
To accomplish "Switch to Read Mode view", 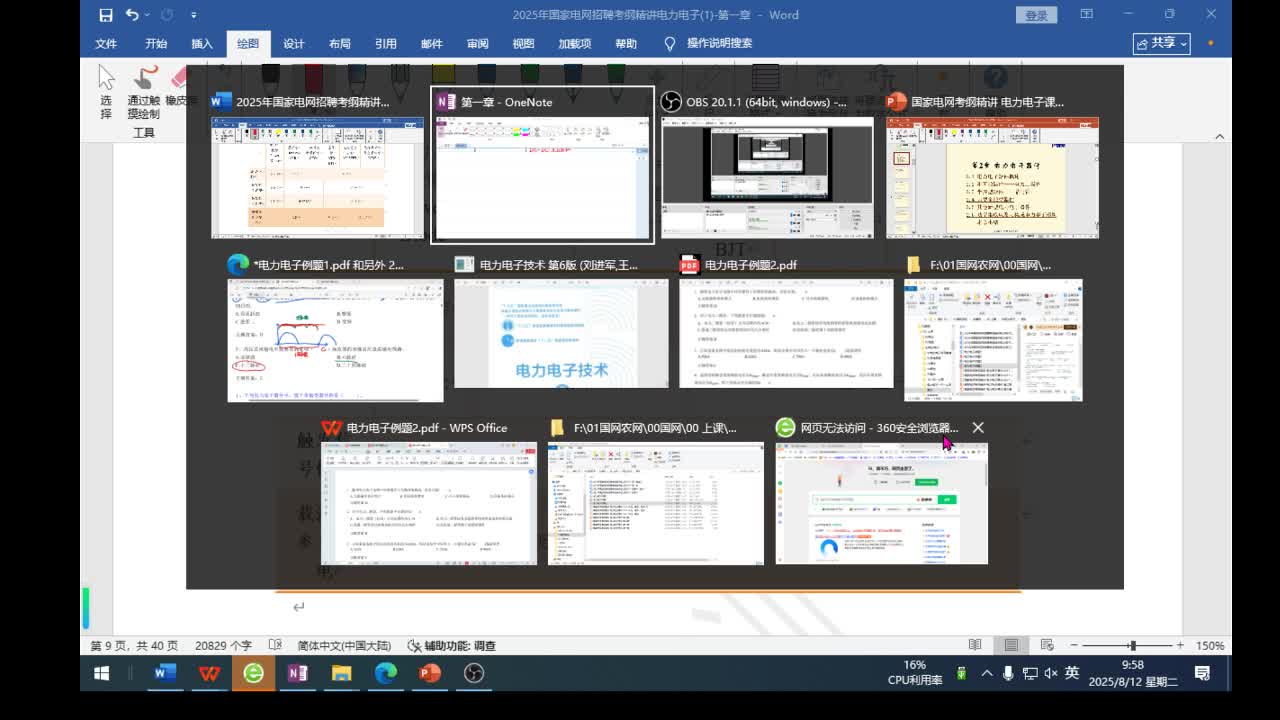I will pos(975,645).
